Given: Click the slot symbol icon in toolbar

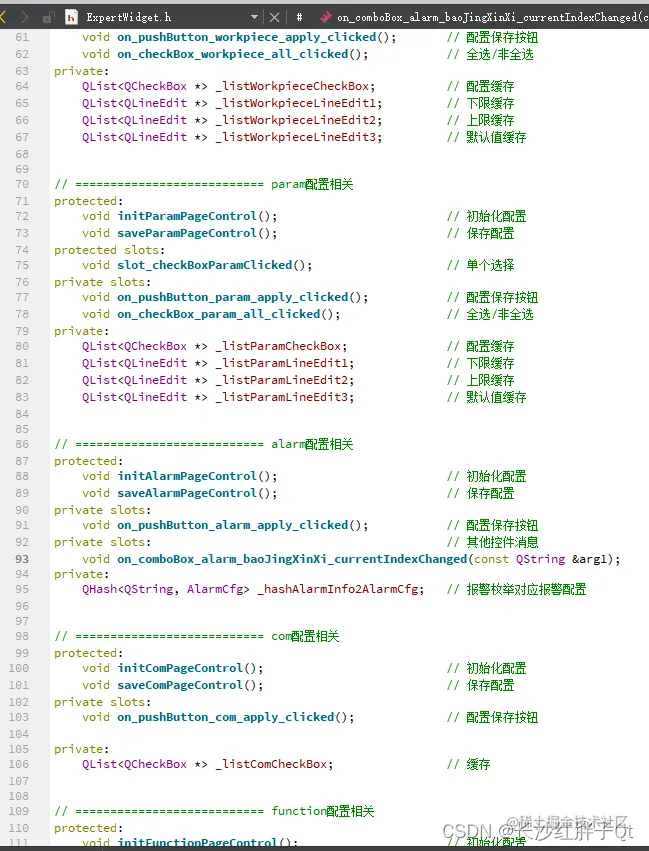Looking at the screenshot, I should coord(325,17).
